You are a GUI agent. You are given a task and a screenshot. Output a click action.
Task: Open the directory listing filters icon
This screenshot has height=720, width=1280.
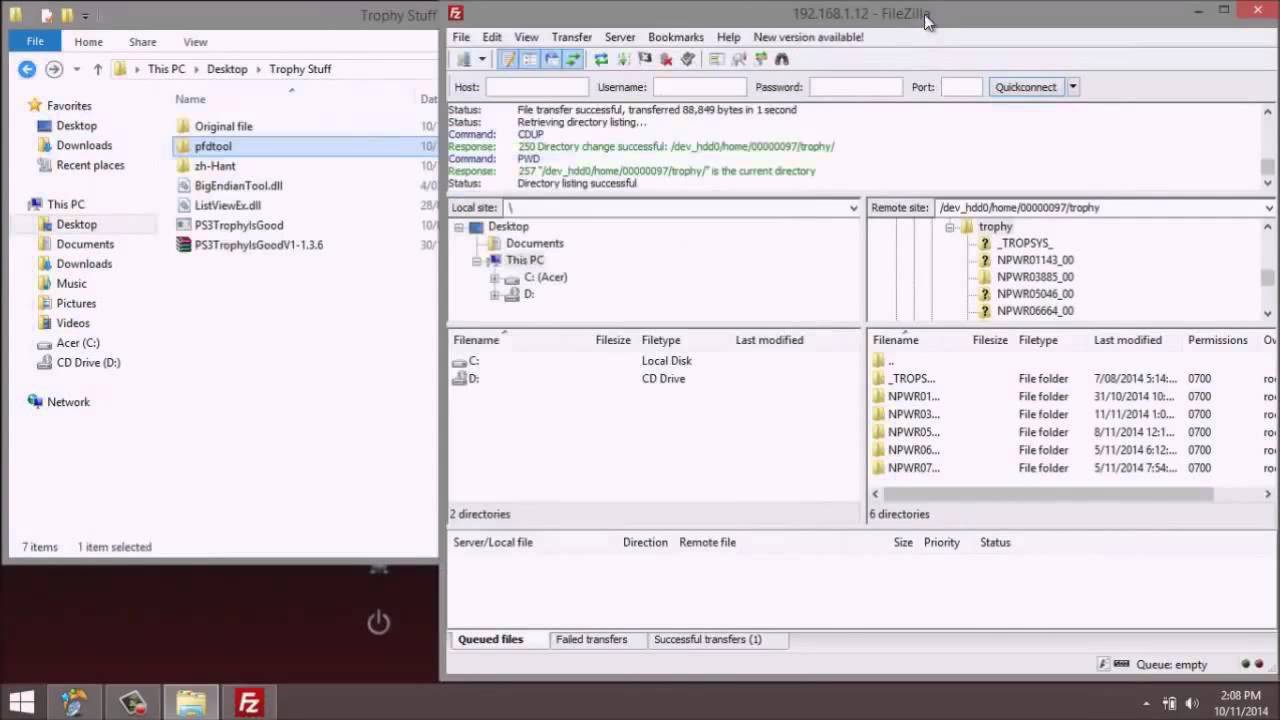point(716,60)
